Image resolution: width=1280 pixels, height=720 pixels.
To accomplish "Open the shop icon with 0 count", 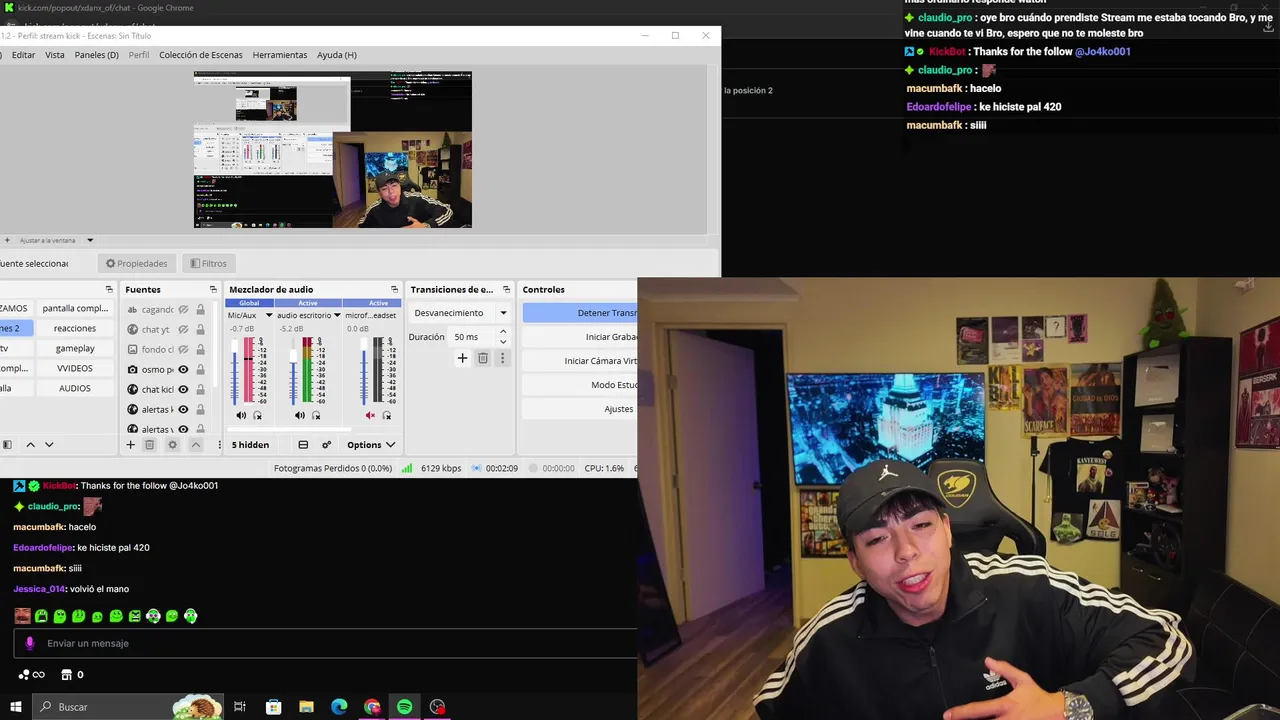I will coord(73,675).
